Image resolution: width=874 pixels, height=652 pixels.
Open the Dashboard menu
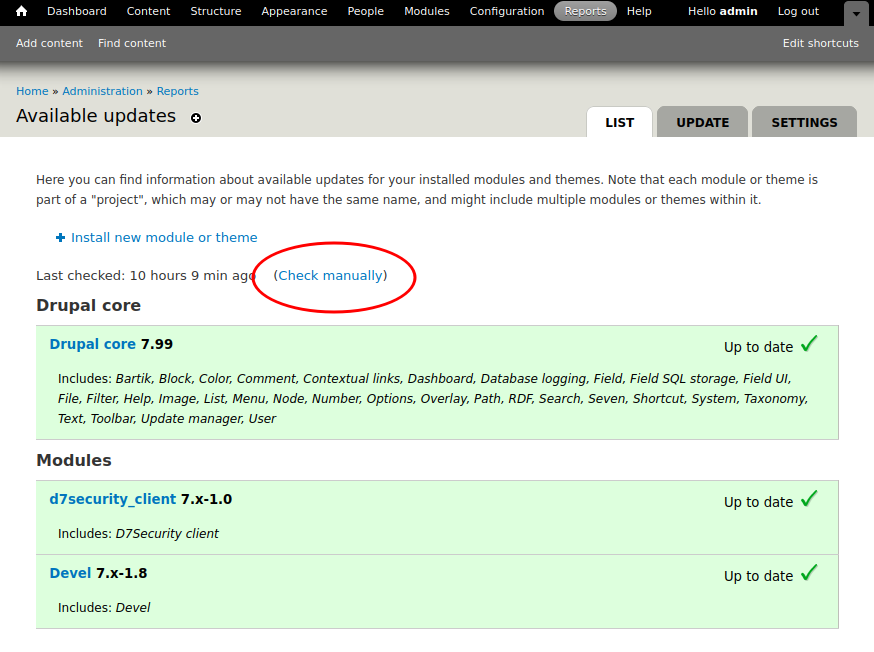tap(77, 11)
